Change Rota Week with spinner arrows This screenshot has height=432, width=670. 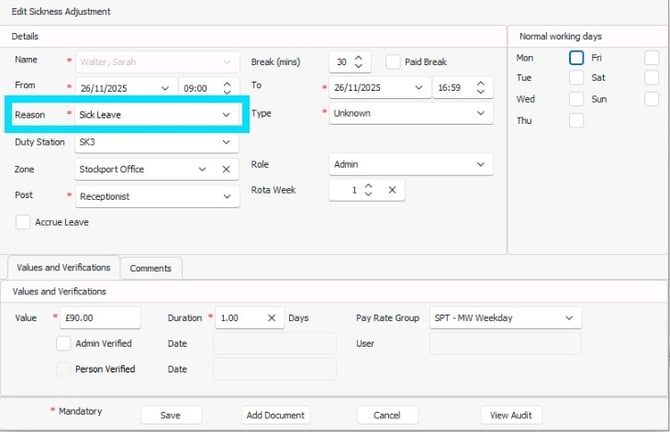[x=368, y=190]
